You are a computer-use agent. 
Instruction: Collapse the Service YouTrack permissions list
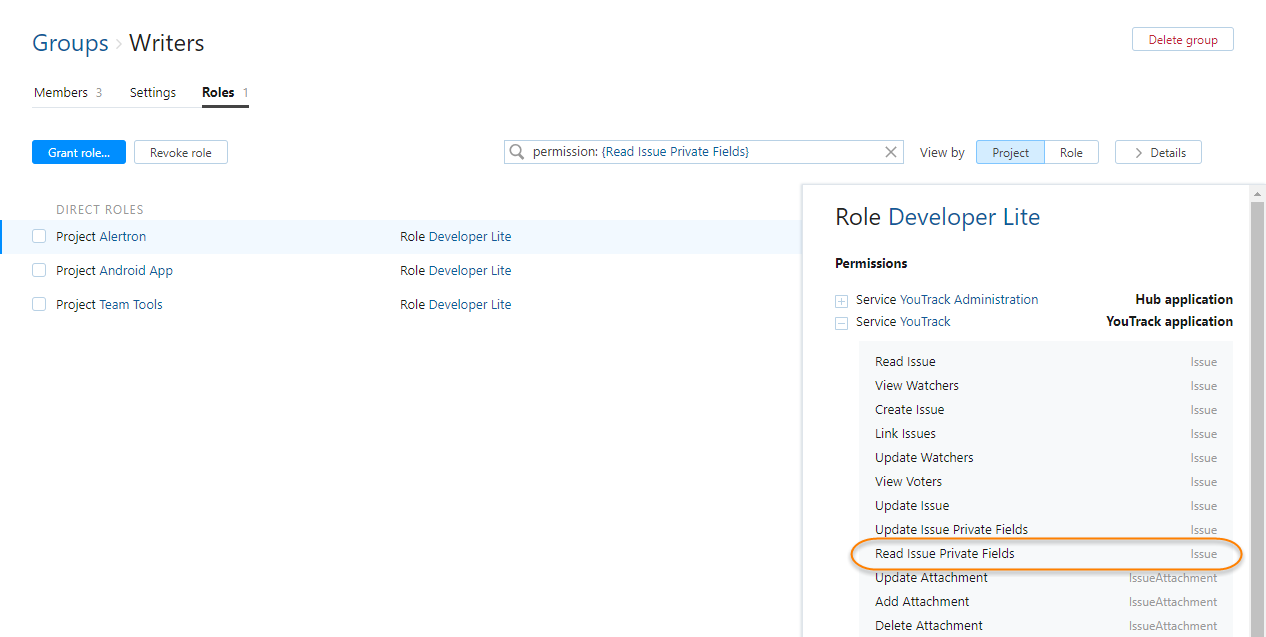(x=841, y=322)
